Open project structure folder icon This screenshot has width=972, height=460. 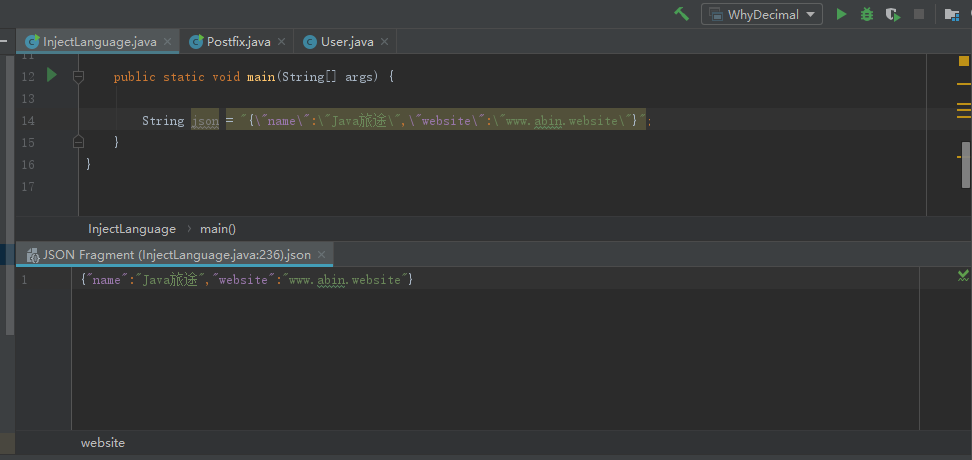coord(952,14)
